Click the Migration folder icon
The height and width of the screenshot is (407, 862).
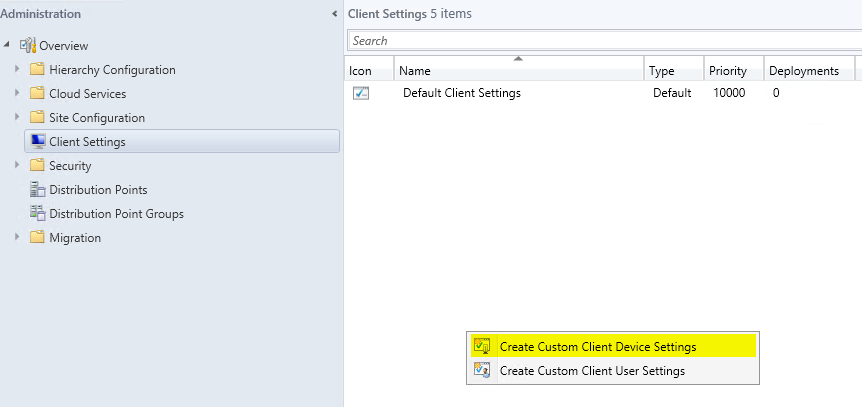(x=37, y=238)
